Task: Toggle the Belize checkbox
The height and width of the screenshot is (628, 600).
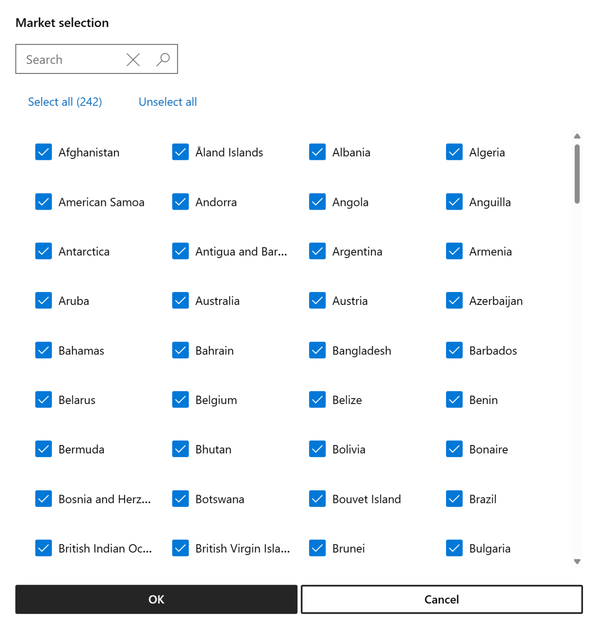Action: point(317,399)
